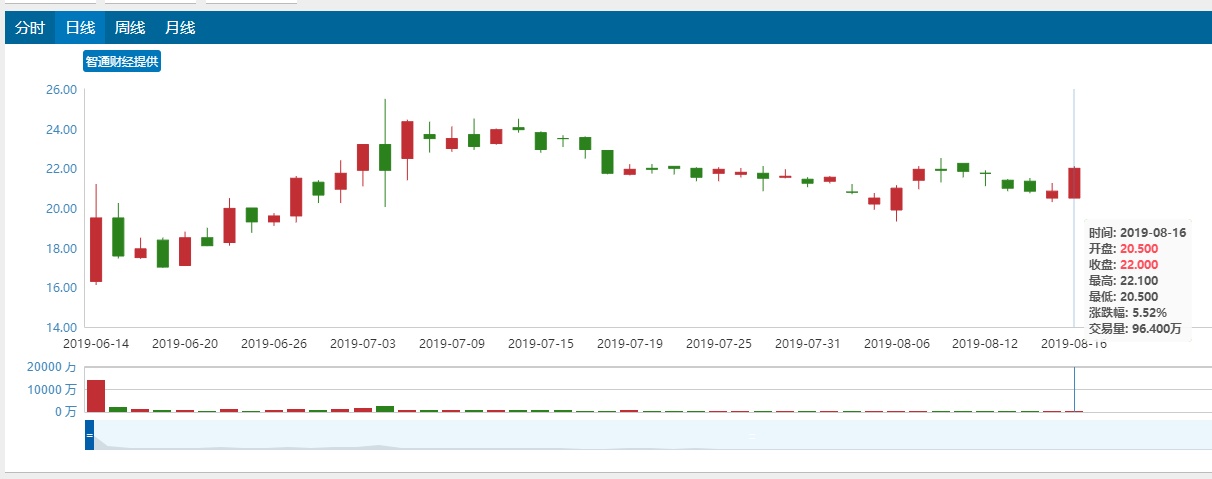The height and width of the screenshot is (479, 1212).
Task: Click the 2019-07-15 date label
Action: pyautogui.click(x=541, y=343)
